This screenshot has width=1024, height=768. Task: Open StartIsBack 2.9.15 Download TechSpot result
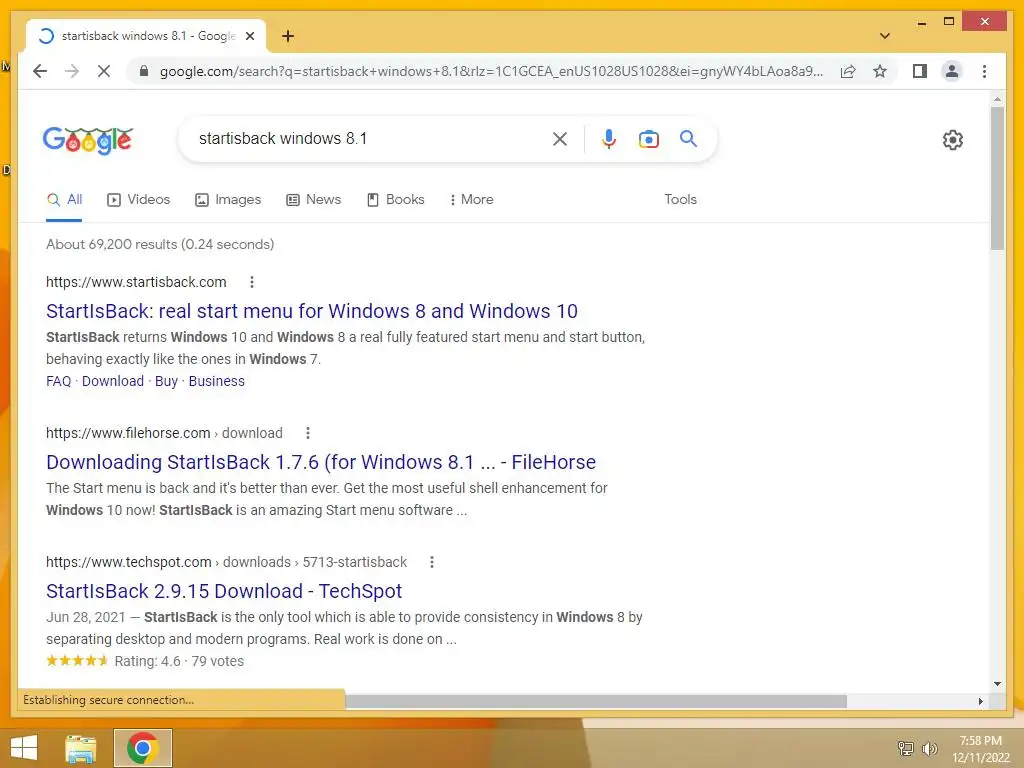[x=224, y=591]
